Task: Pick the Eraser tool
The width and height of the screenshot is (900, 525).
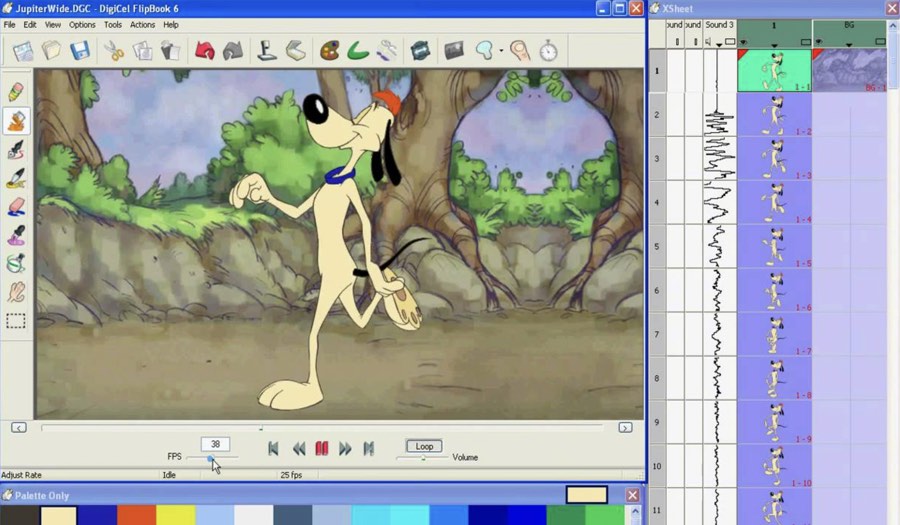Action: [16, 207]
